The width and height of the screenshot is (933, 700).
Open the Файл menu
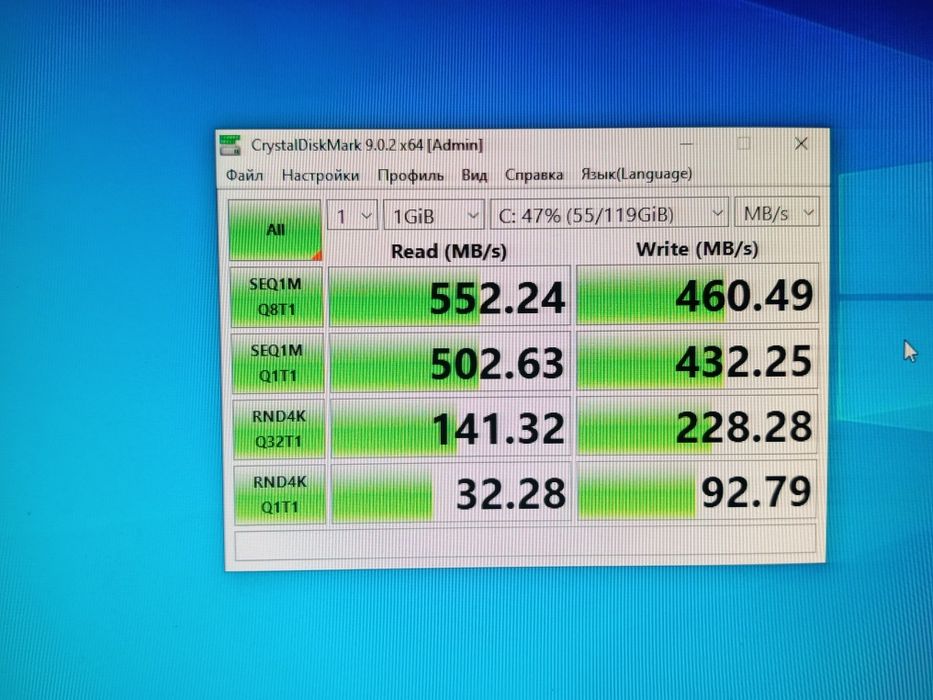pyautogui.click(x=245, y=176)
